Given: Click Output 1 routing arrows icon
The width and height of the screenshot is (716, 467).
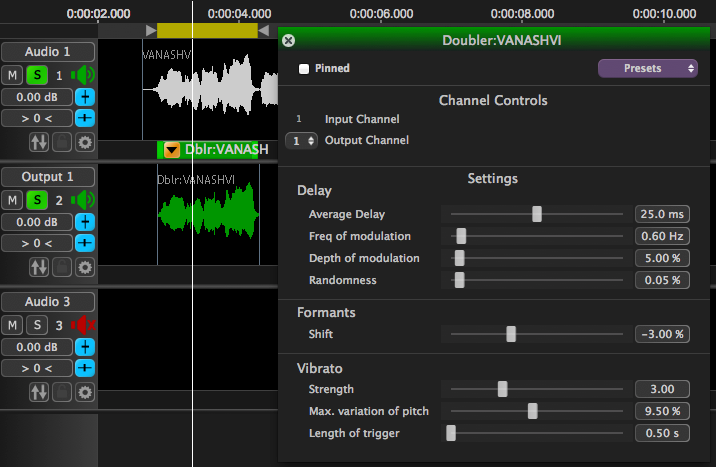Looking at the screenshot, I should point(38,267).
